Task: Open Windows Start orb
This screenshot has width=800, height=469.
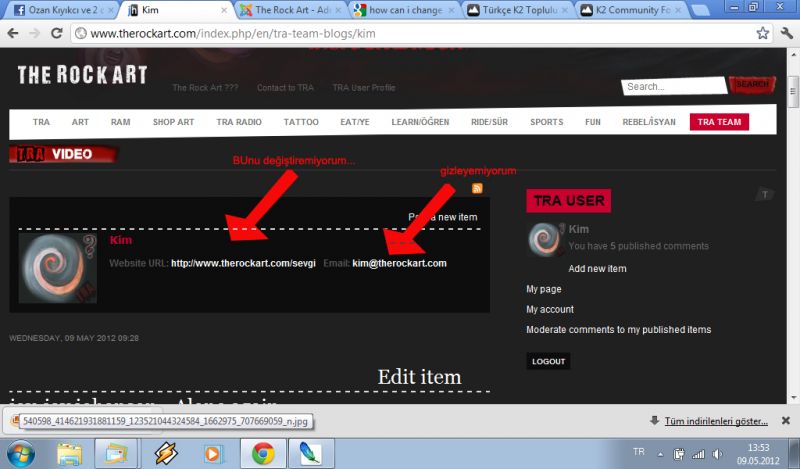Action: pyautogui.click(x=20, y=453)
